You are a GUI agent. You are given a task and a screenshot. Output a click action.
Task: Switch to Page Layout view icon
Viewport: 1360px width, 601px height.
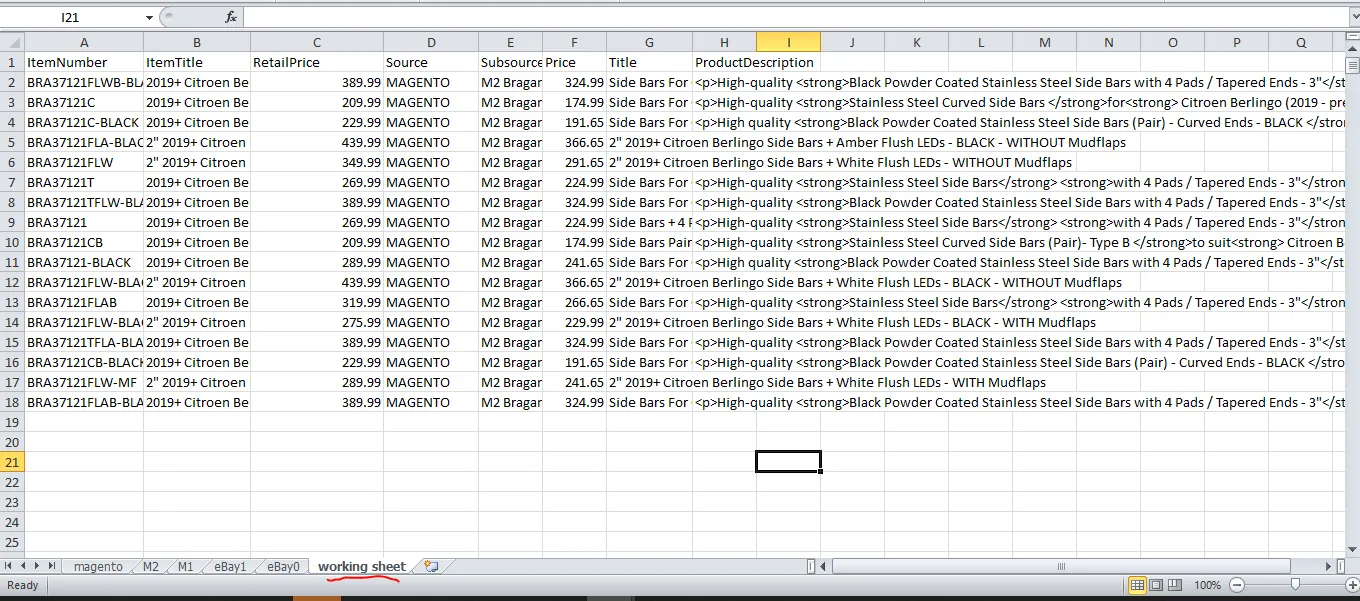click(1156, 585)
